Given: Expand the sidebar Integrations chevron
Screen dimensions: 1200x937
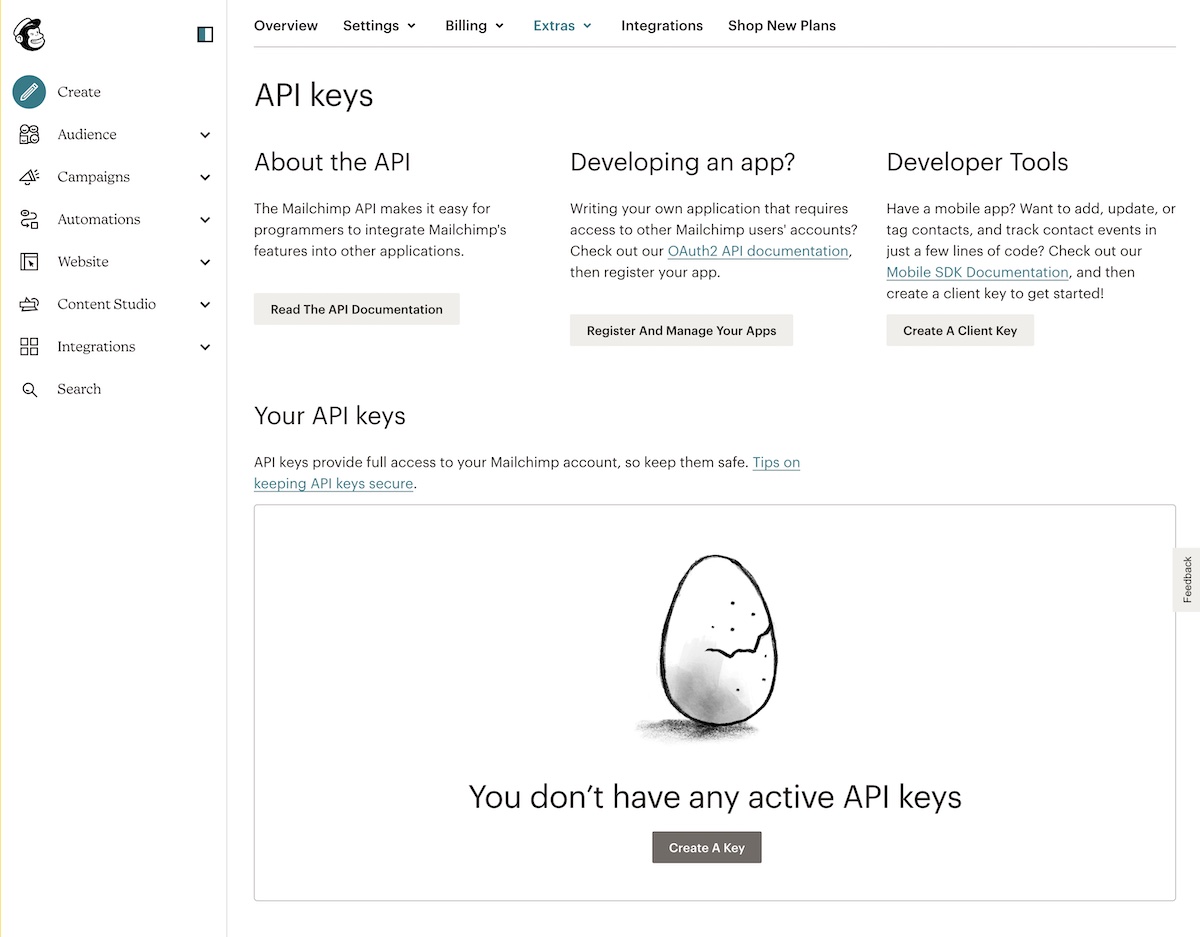Looking at the screenshot, I should (x=205, y=347).
